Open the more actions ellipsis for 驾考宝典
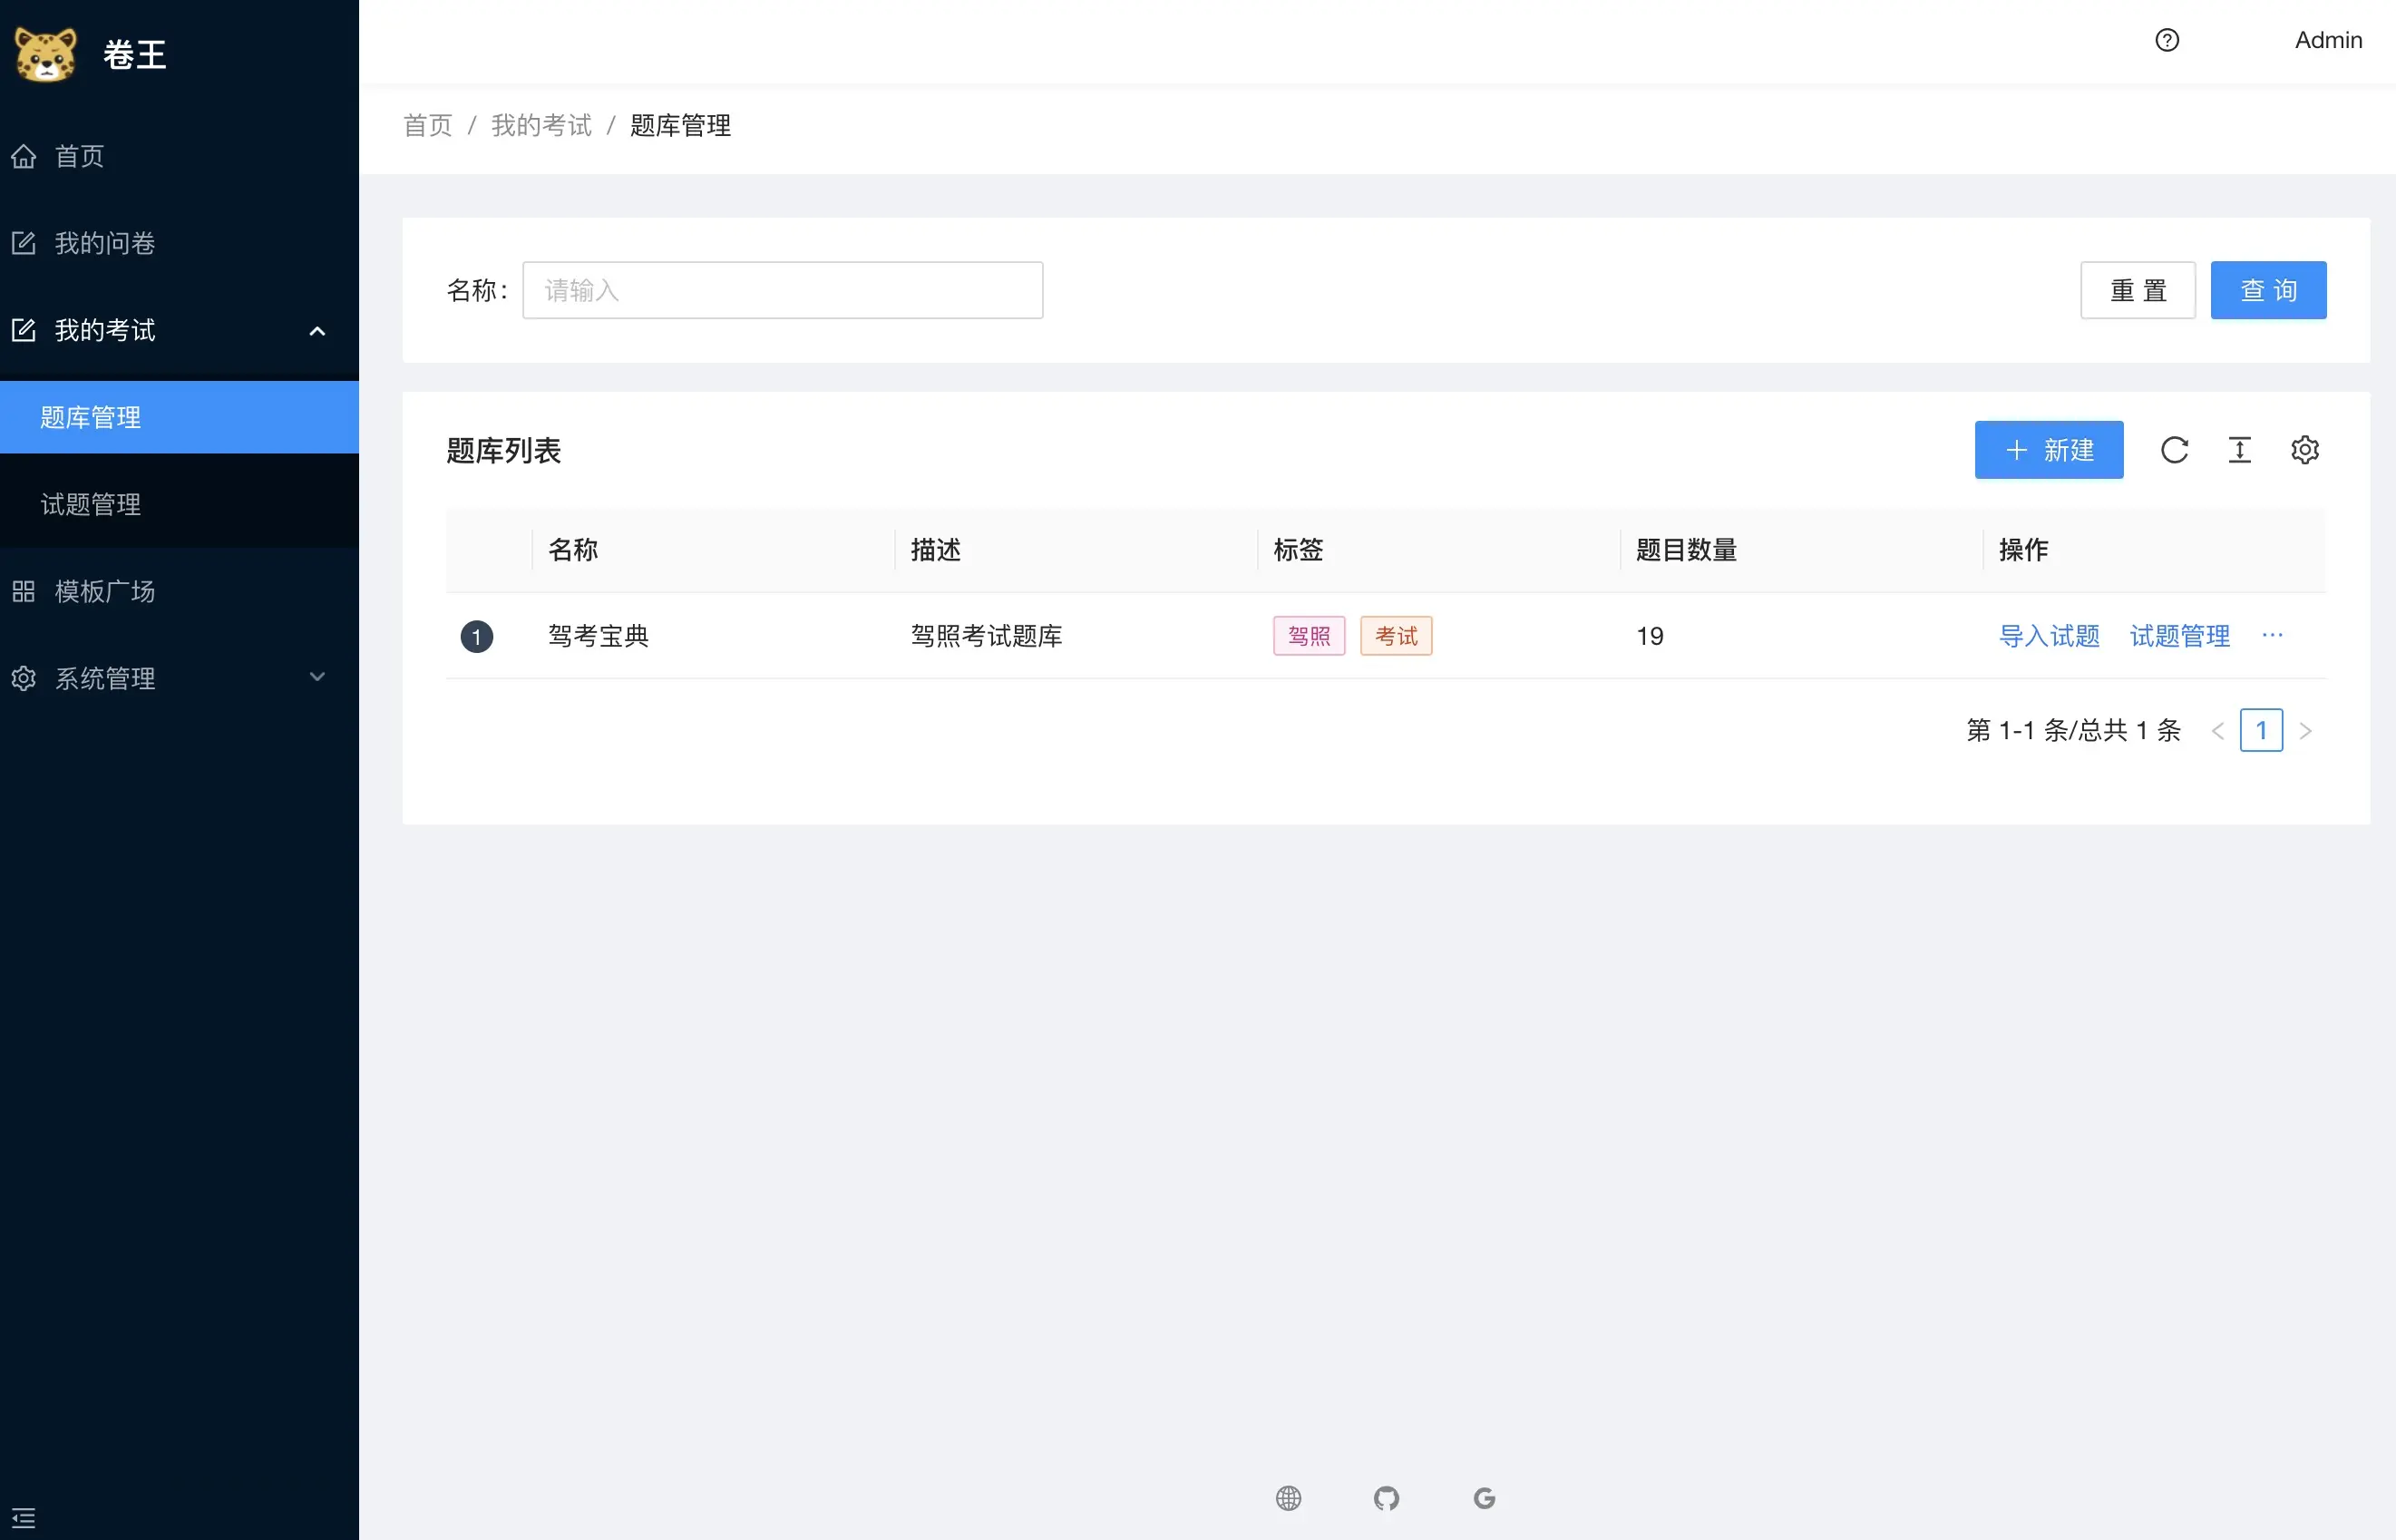Screen dimensions: 2396x1540 [2272, 635]
